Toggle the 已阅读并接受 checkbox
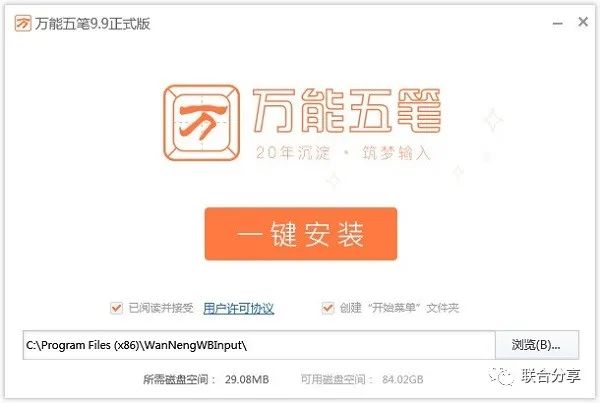 116,308
